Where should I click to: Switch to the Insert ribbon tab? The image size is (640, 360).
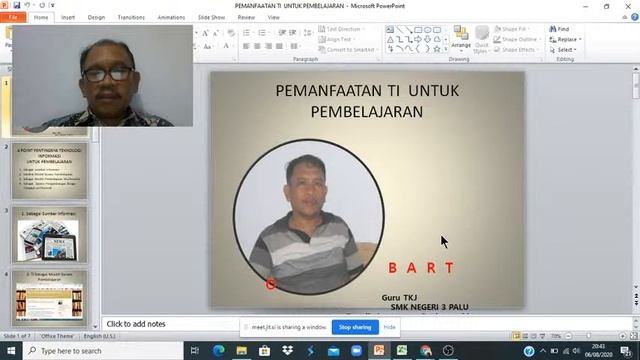point(68,18)
